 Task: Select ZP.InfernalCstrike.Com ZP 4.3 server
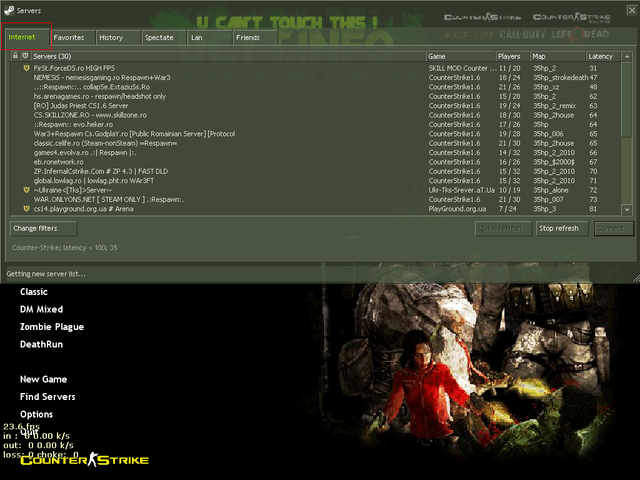316,171
